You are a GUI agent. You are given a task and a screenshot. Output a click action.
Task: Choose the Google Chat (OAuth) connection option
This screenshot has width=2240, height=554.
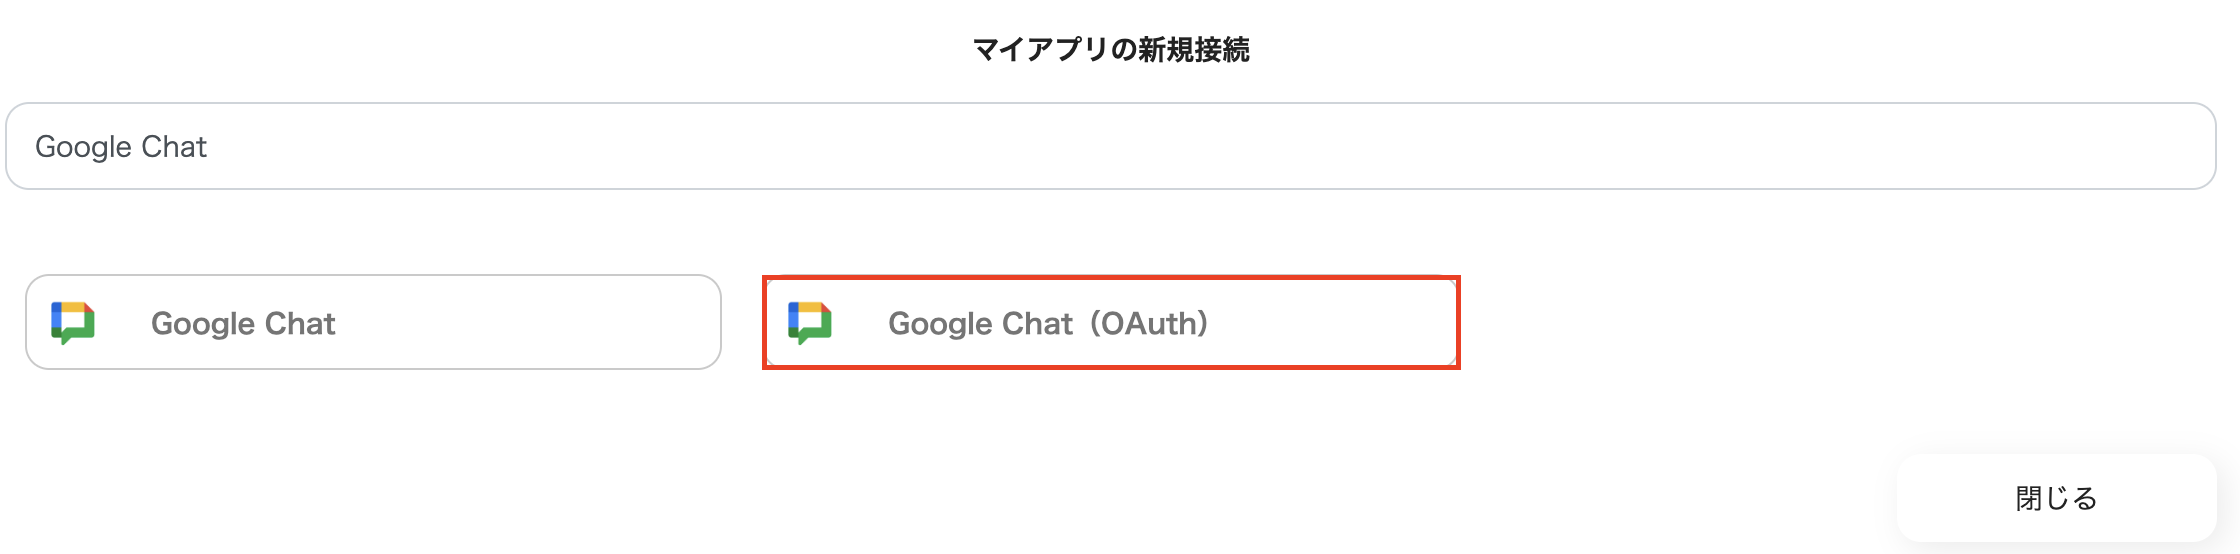[x=1110, y=322]
